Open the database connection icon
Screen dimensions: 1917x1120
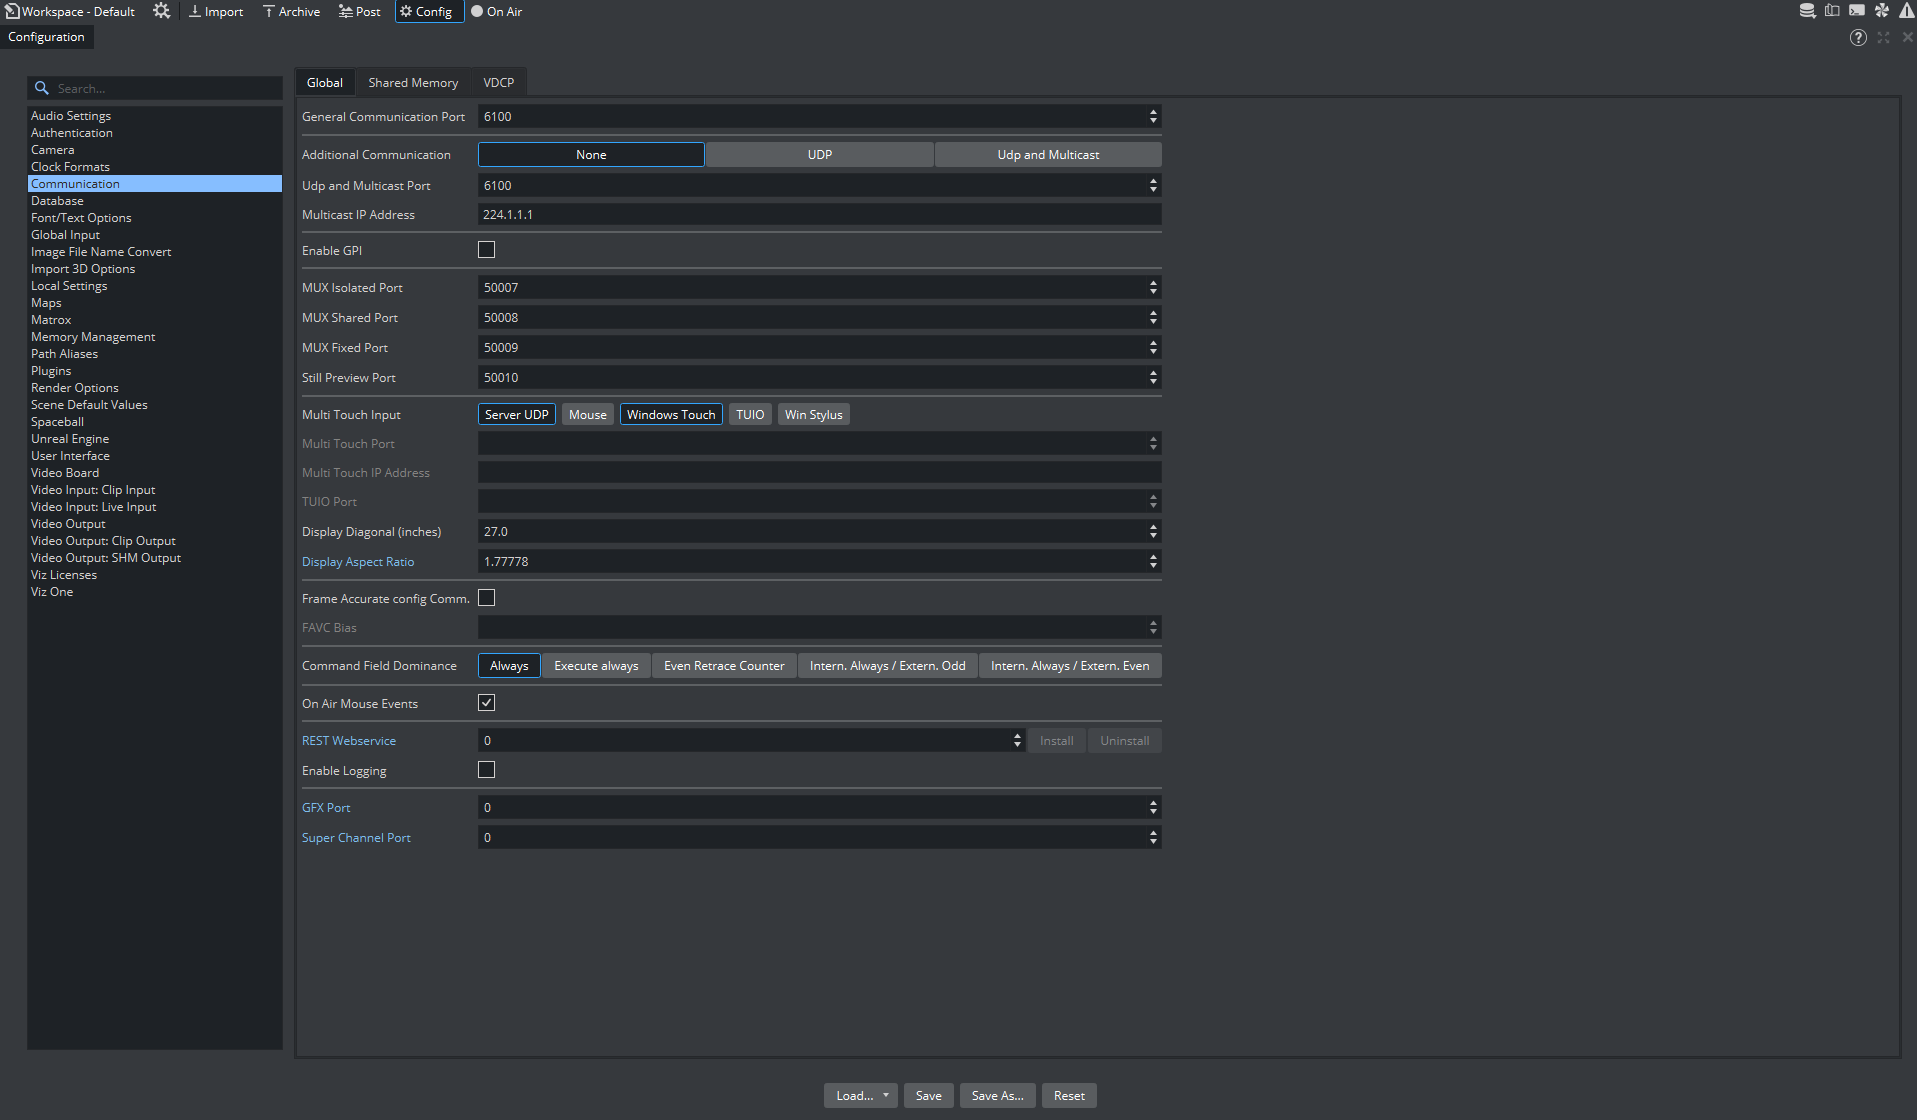1807,11
